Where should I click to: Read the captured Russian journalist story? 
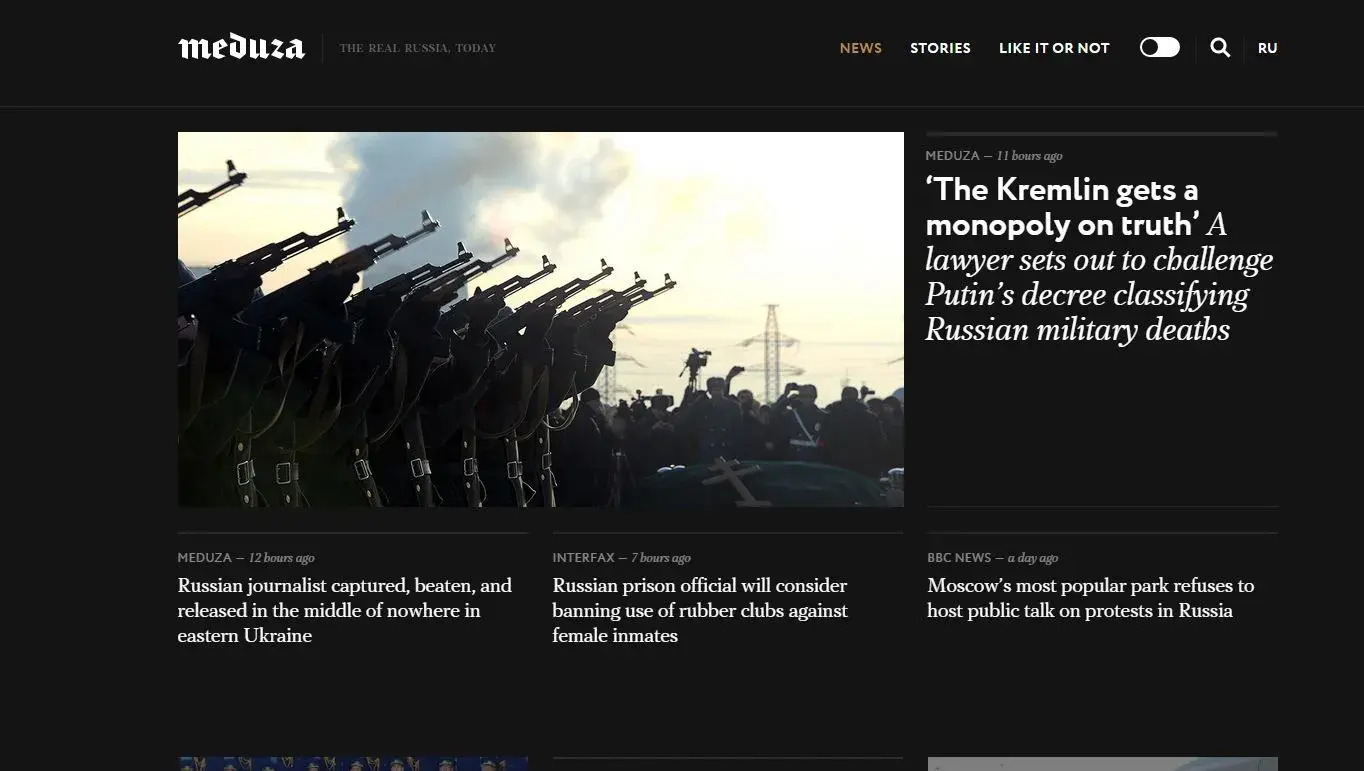click(x=344, y=610)
